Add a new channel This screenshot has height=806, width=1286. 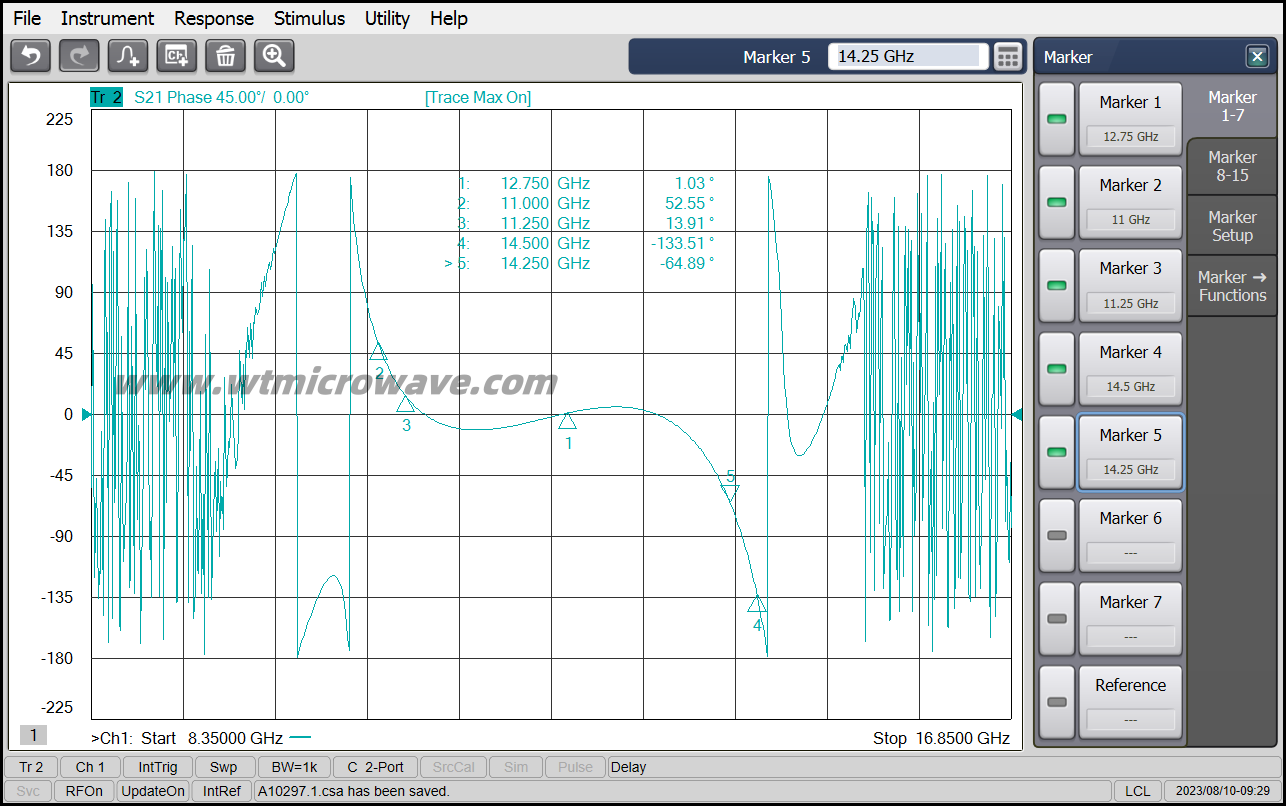pyautogui.click(x=176, y=56)
